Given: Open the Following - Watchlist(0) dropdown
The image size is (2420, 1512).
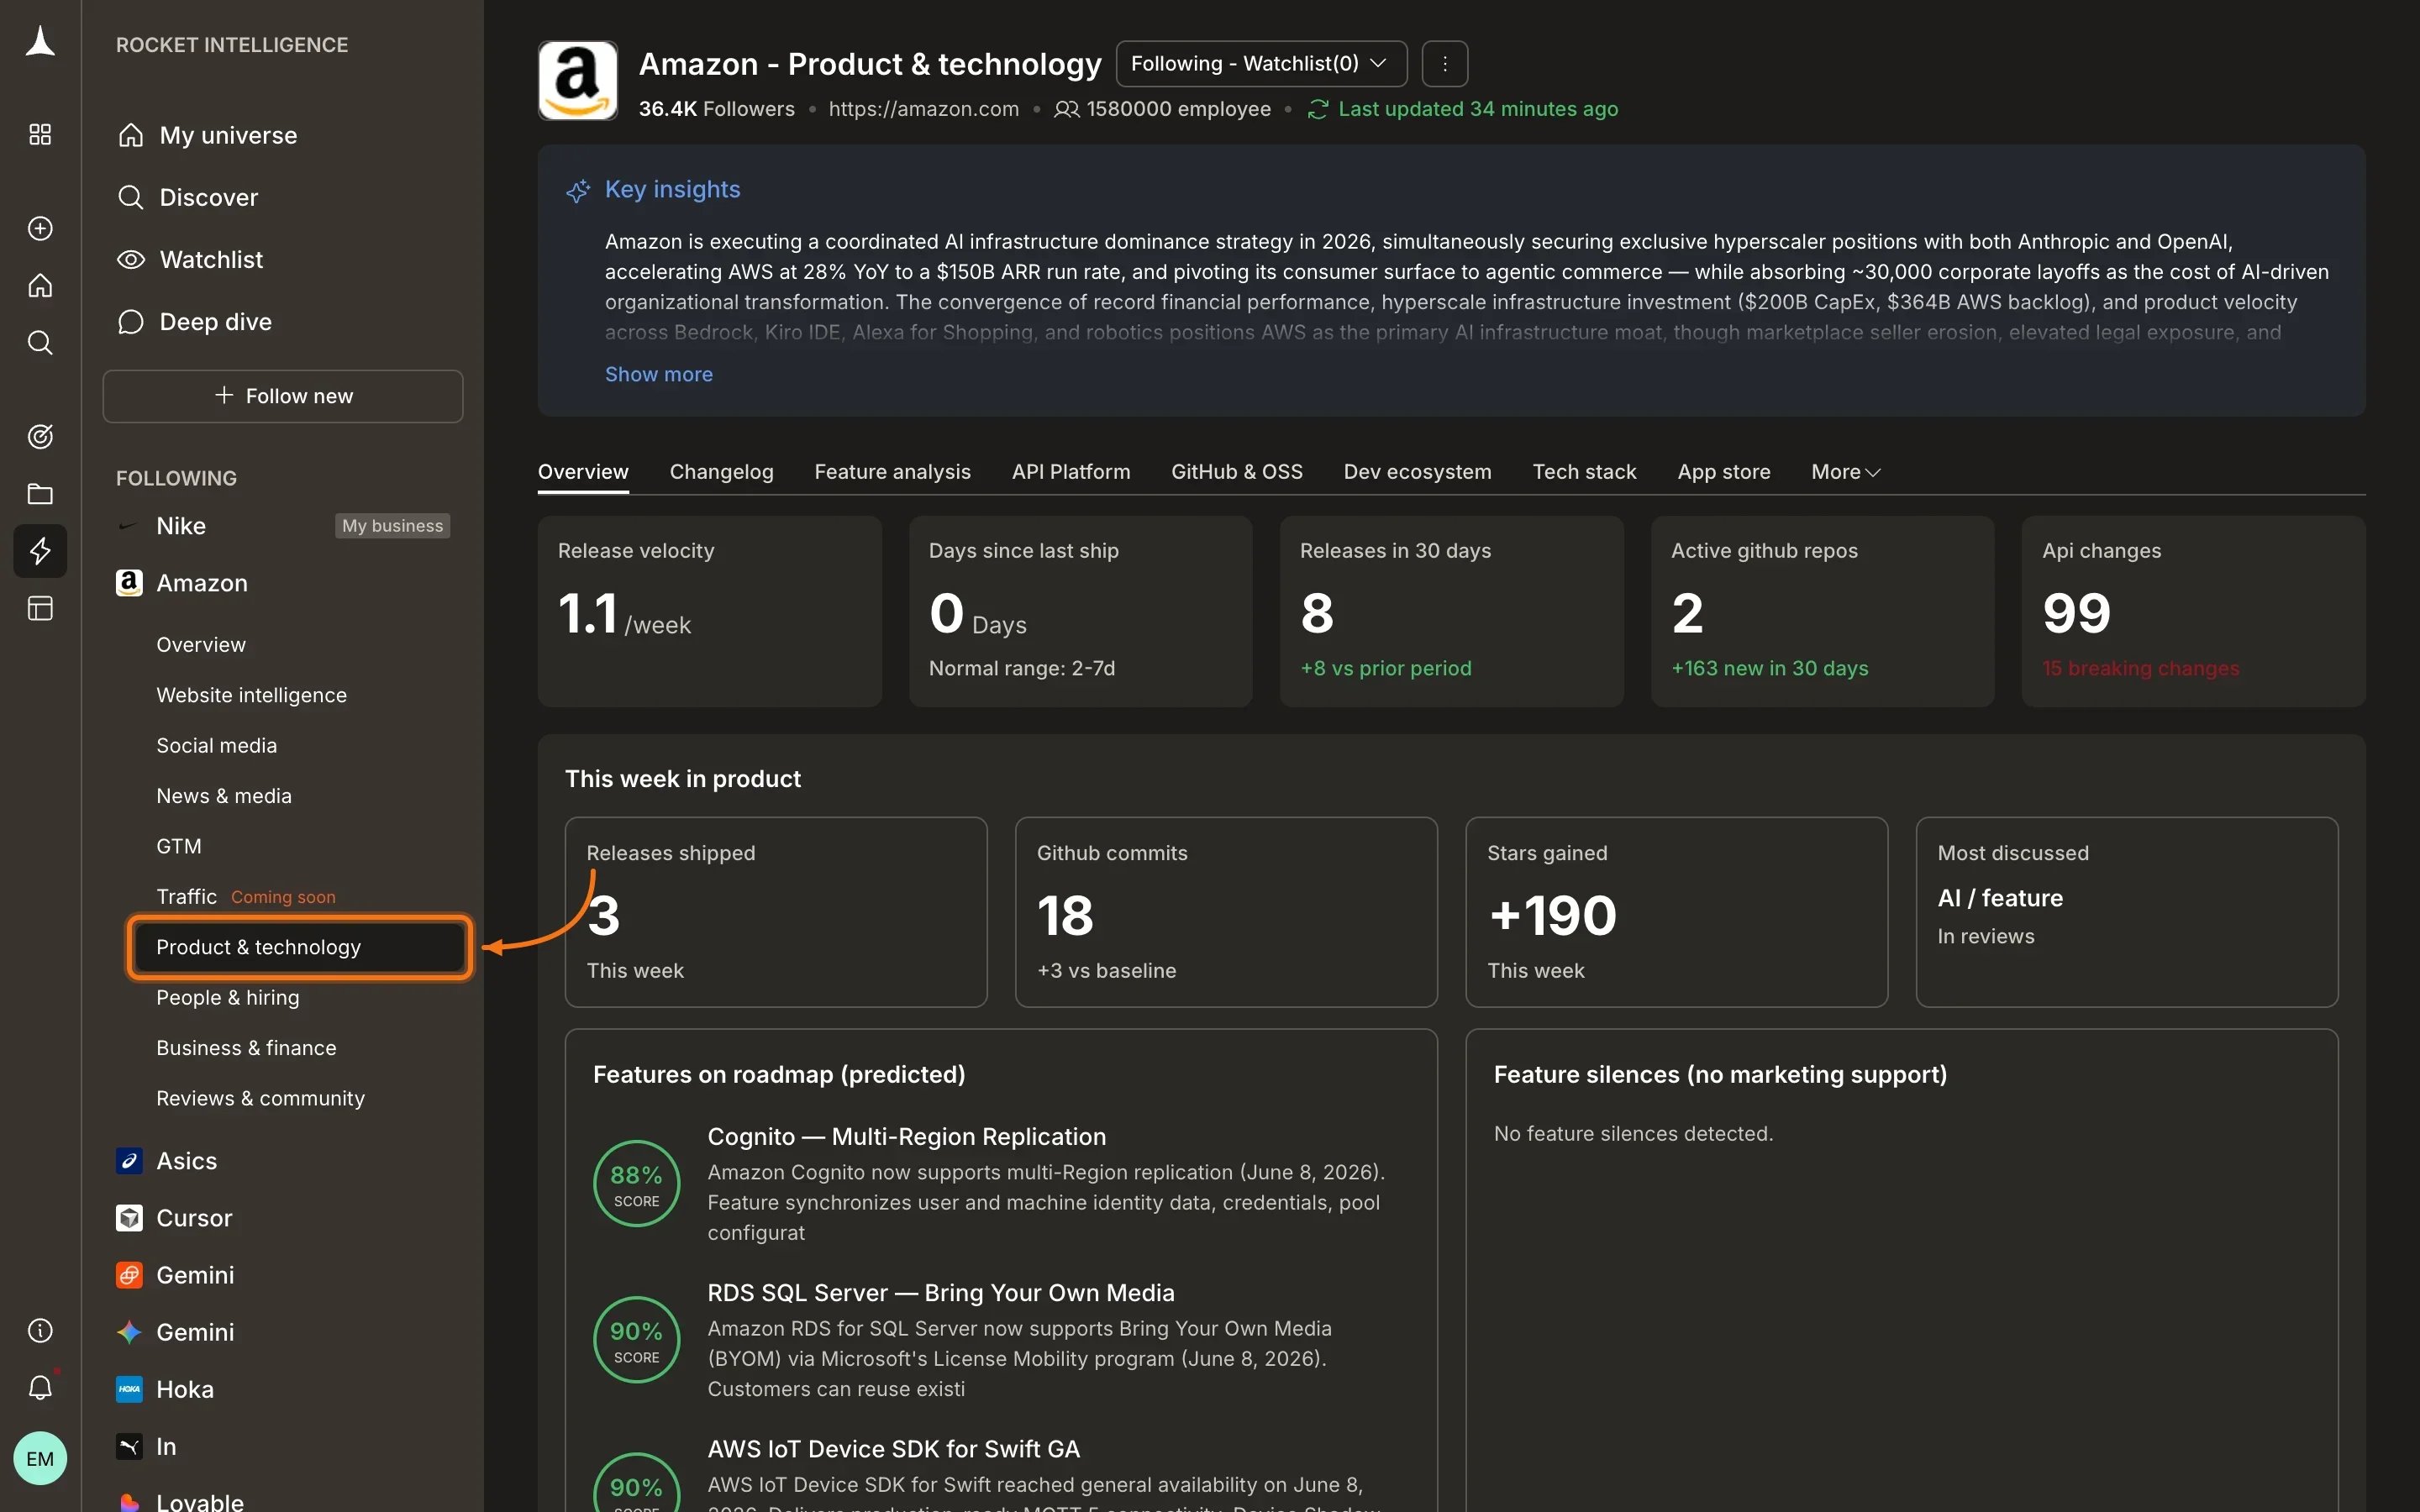Looking at the screenshot, I should pyautogui.click(x=1261, y=64).
